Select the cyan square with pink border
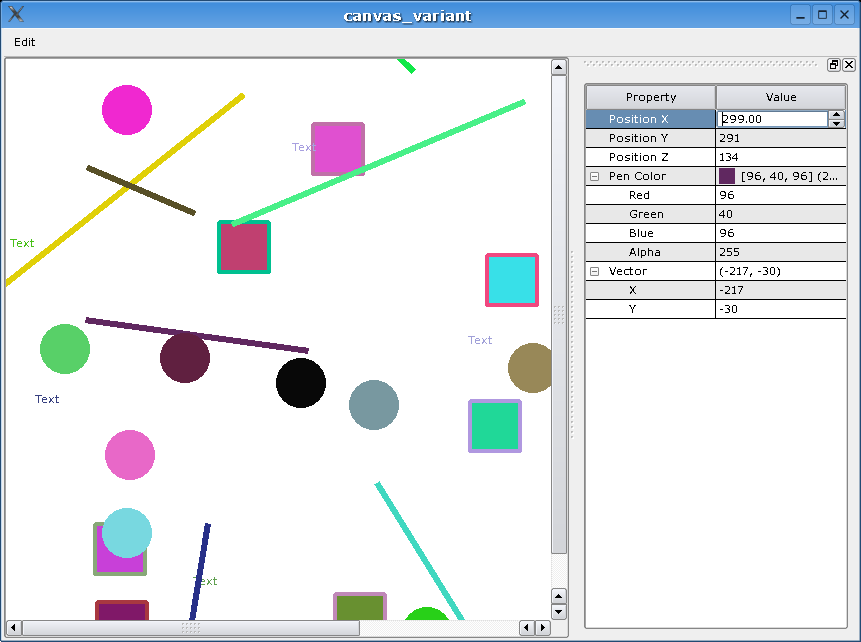The height and width of the screenshot is (642, 861). (512, 280)
